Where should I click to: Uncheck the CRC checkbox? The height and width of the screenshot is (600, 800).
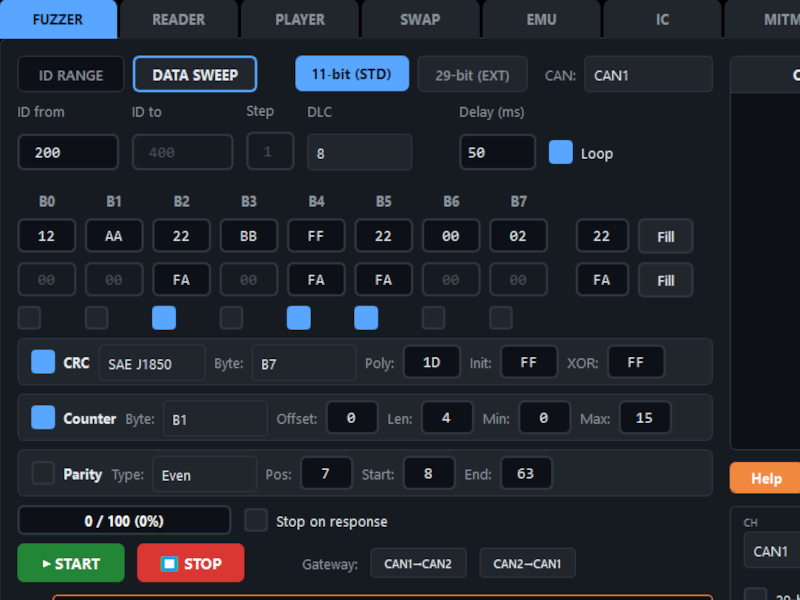click(43, 362)
